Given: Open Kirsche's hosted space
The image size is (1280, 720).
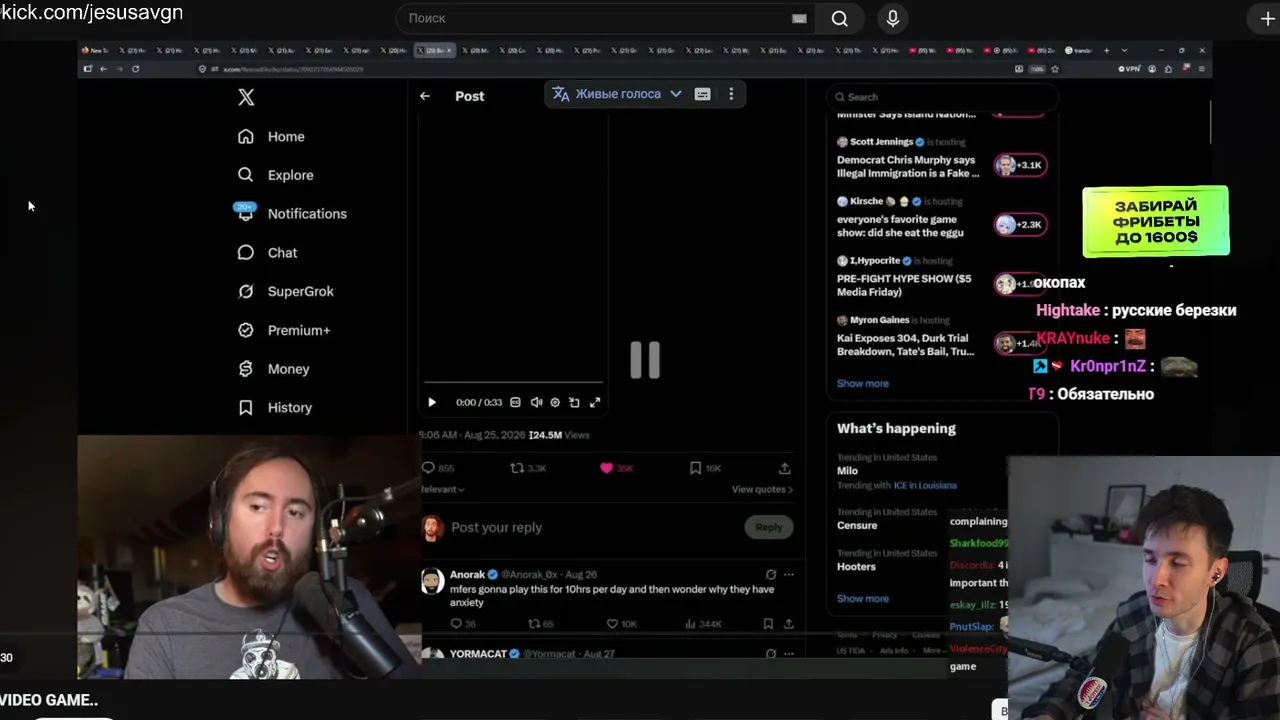Looking at the screenshot, I should coord(941,217).
